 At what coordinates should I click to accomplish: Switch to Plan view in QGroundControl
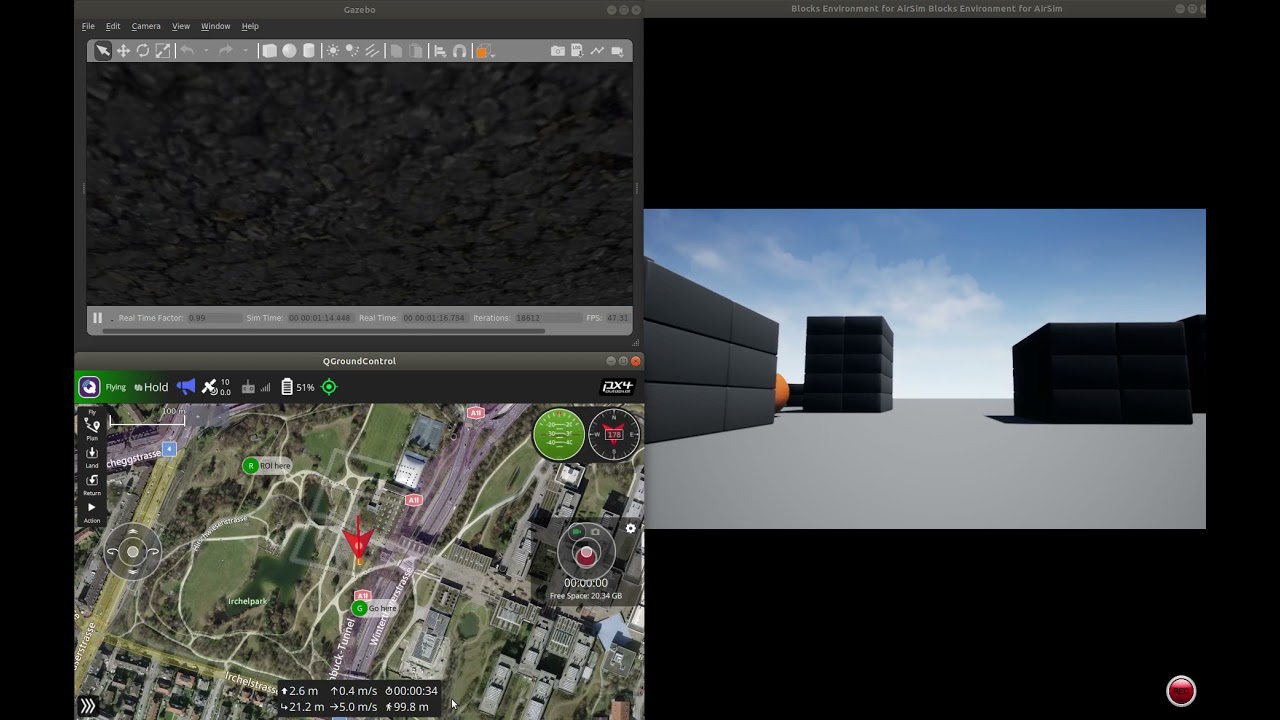coord(92,429)
